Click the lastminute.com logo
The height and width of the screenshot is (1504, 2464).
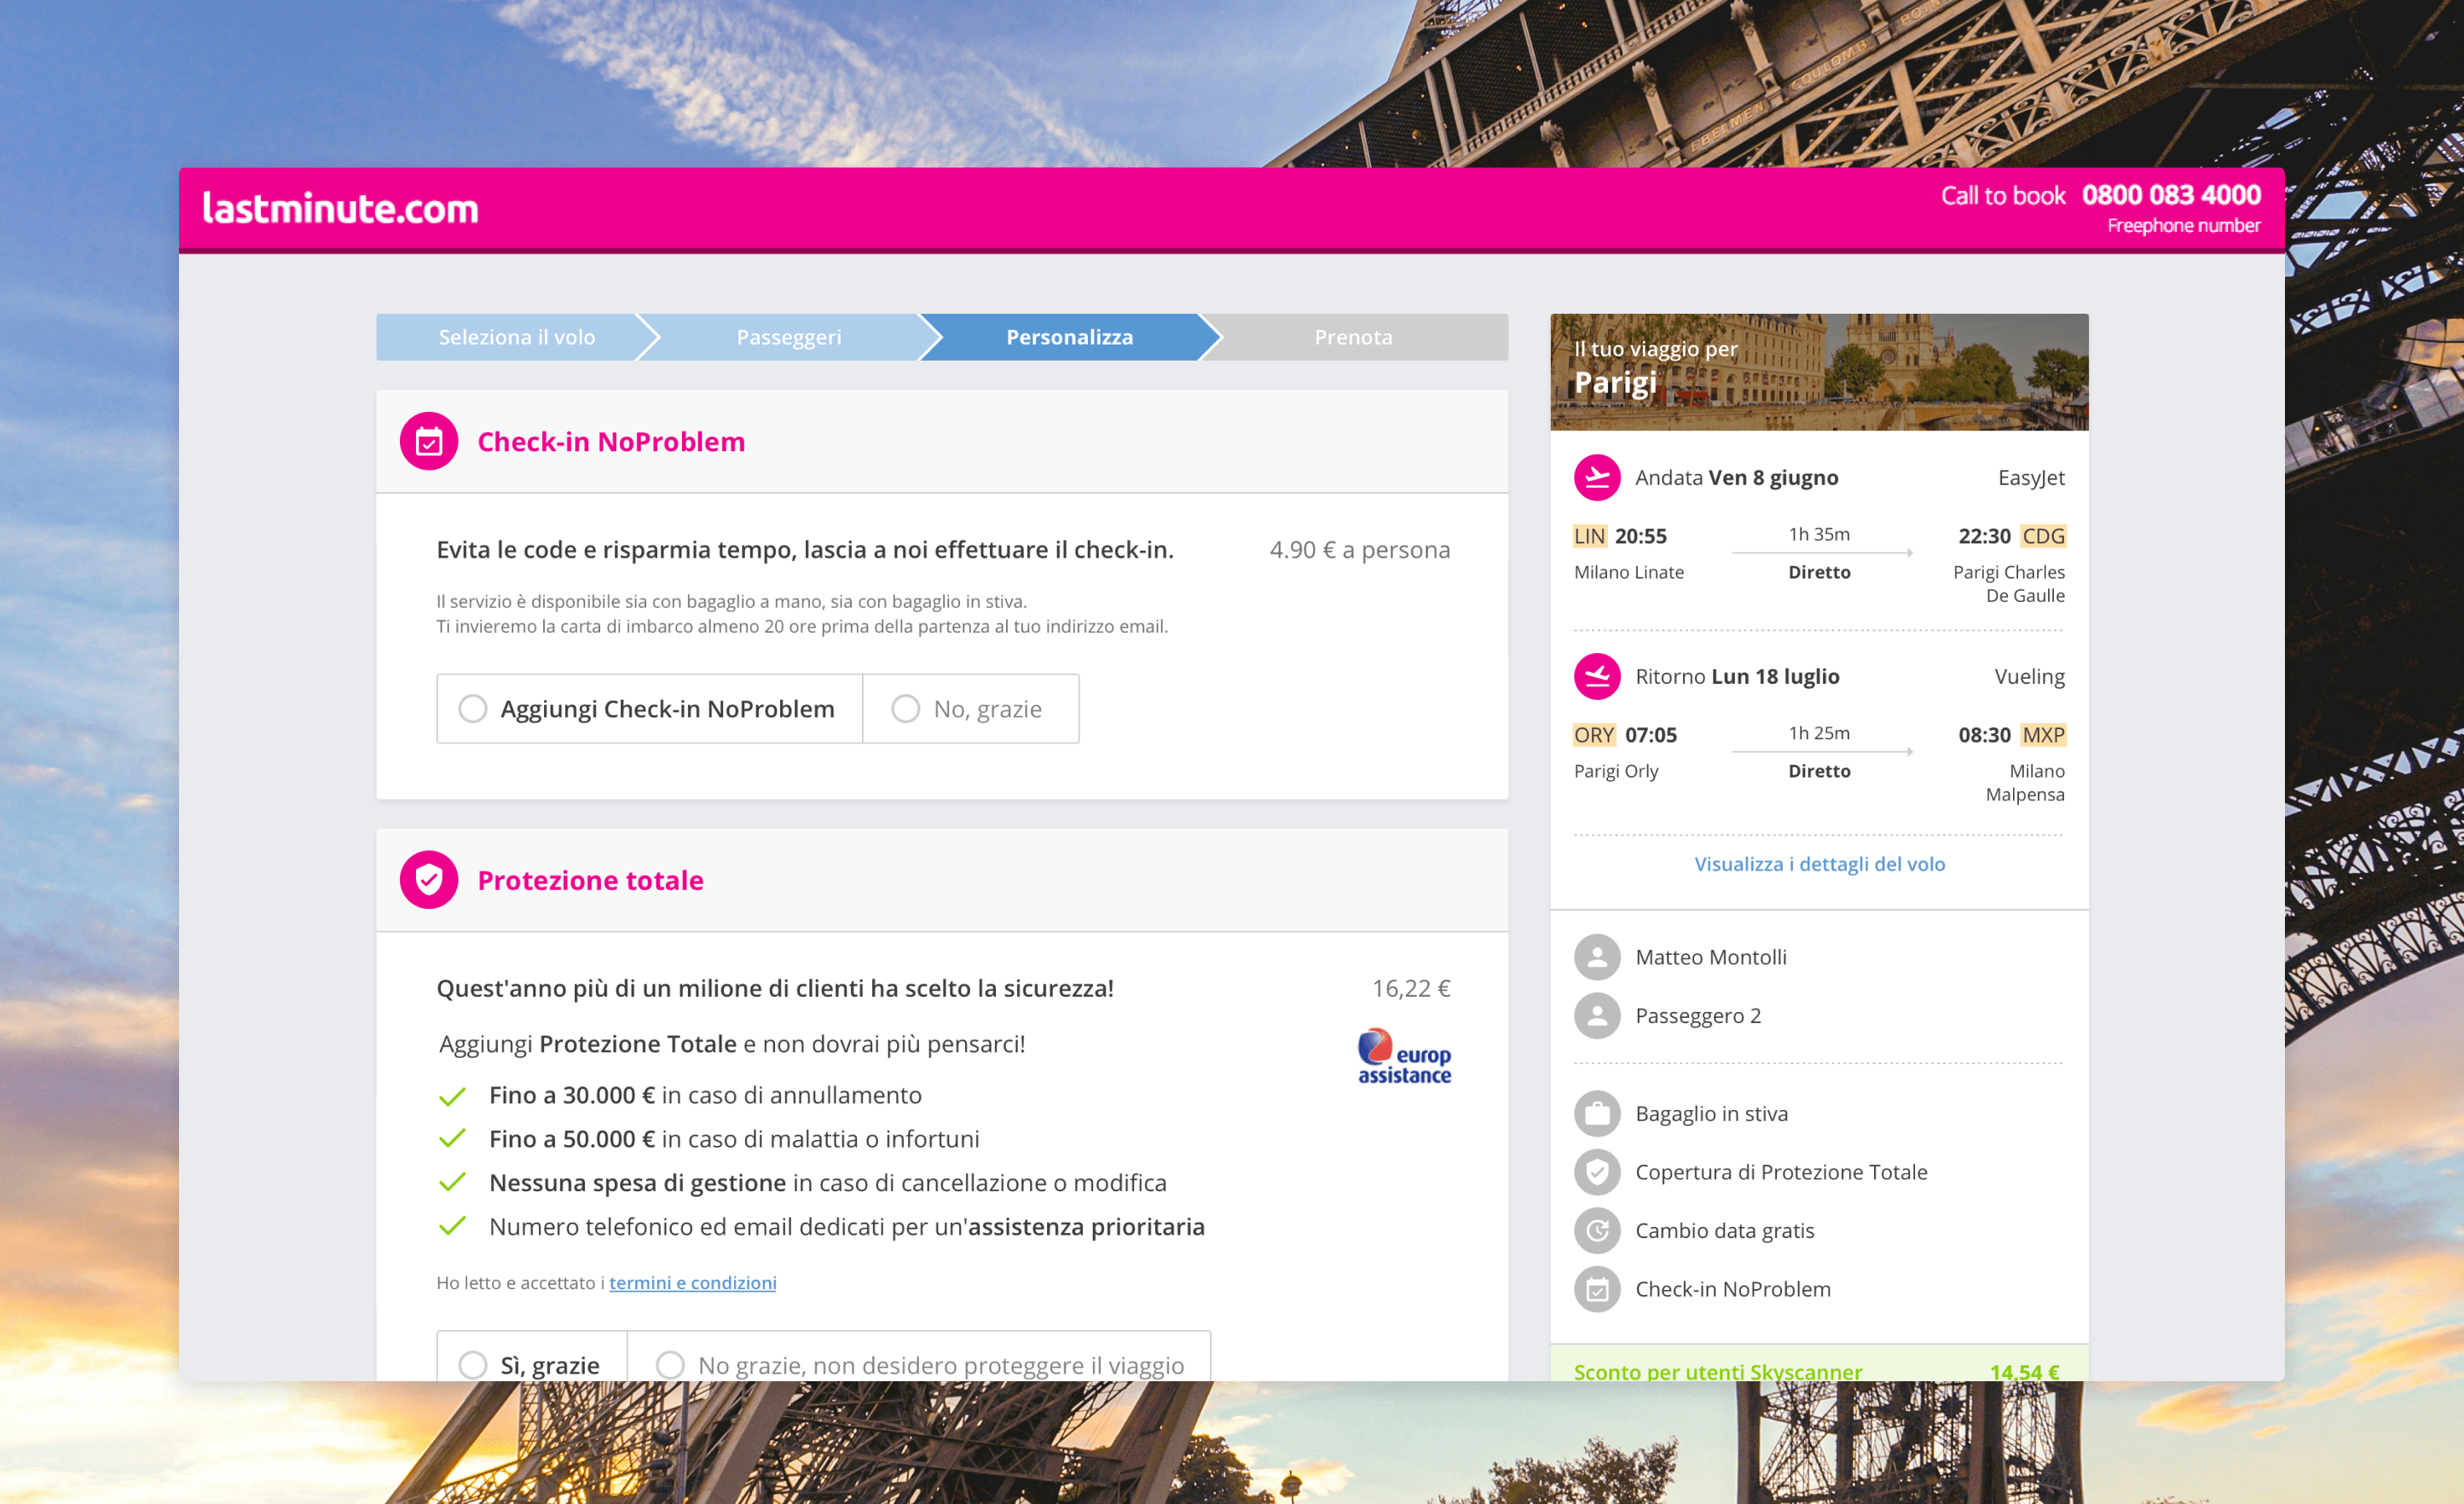click(x=340, y=209)
